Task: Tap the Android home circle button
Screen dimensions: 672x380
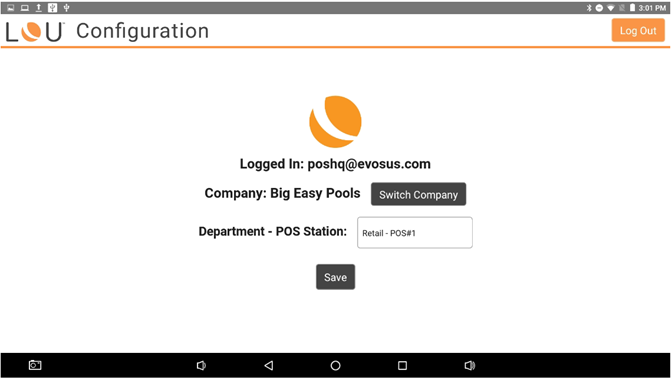Action: [336, 365]
